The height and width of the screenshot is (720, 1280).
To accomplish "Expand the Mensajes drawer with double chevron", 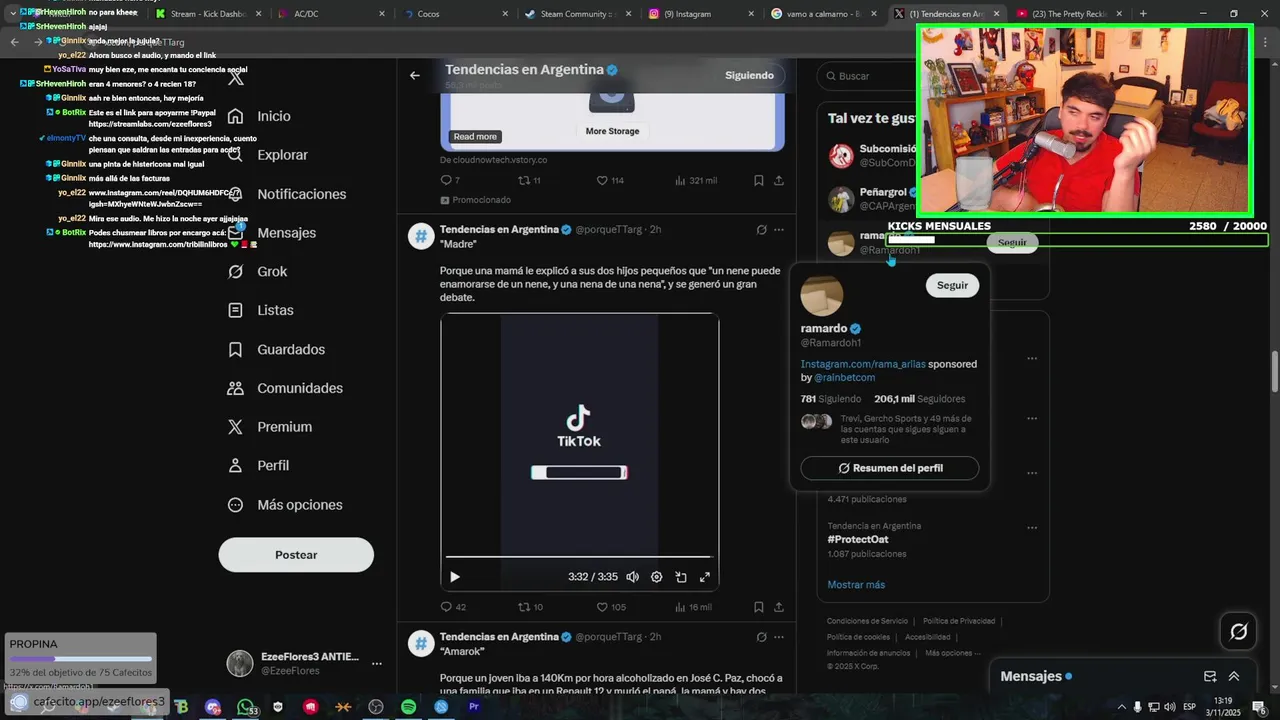I will coord(1234,677).
